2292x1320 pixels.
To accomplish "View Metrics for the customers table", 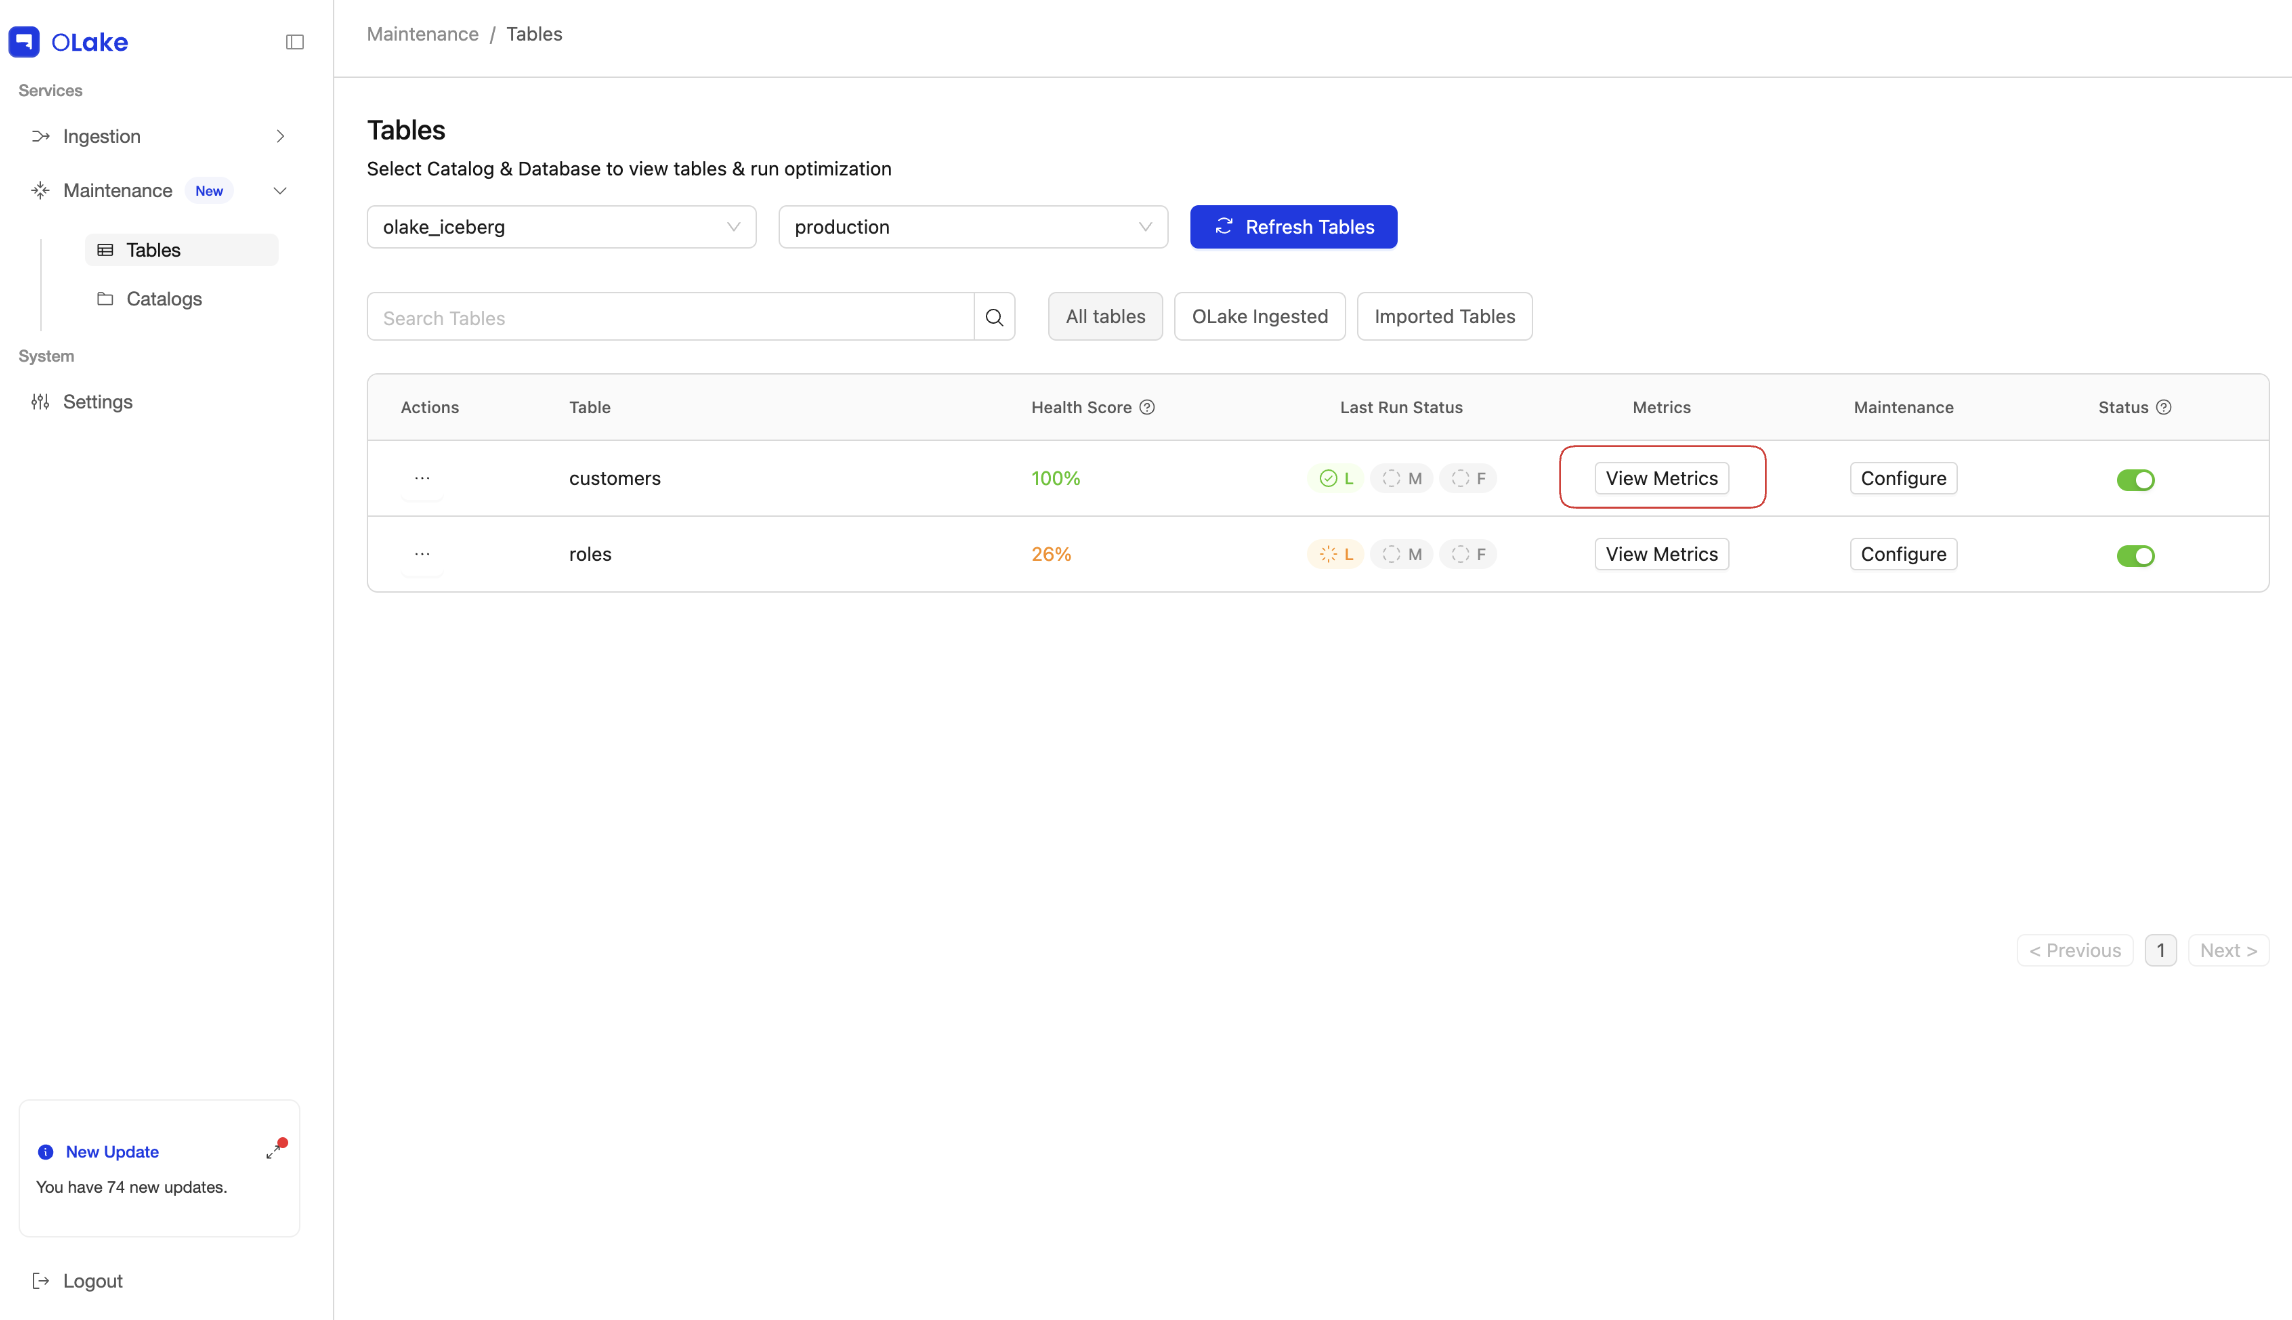I will click(x=1661, y=478).
